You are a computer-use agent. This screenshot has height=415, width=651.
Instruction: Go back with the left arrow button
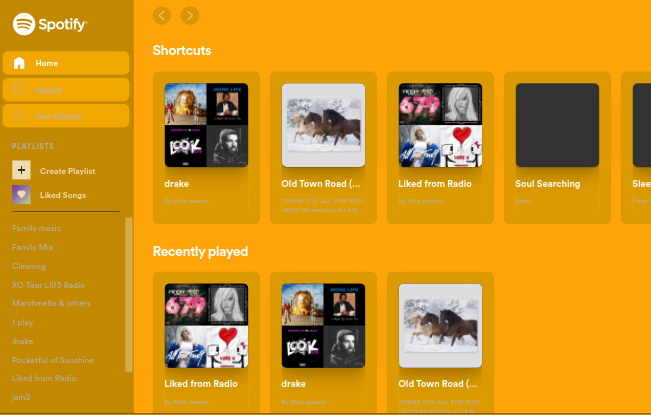click(x=162, y=16)
